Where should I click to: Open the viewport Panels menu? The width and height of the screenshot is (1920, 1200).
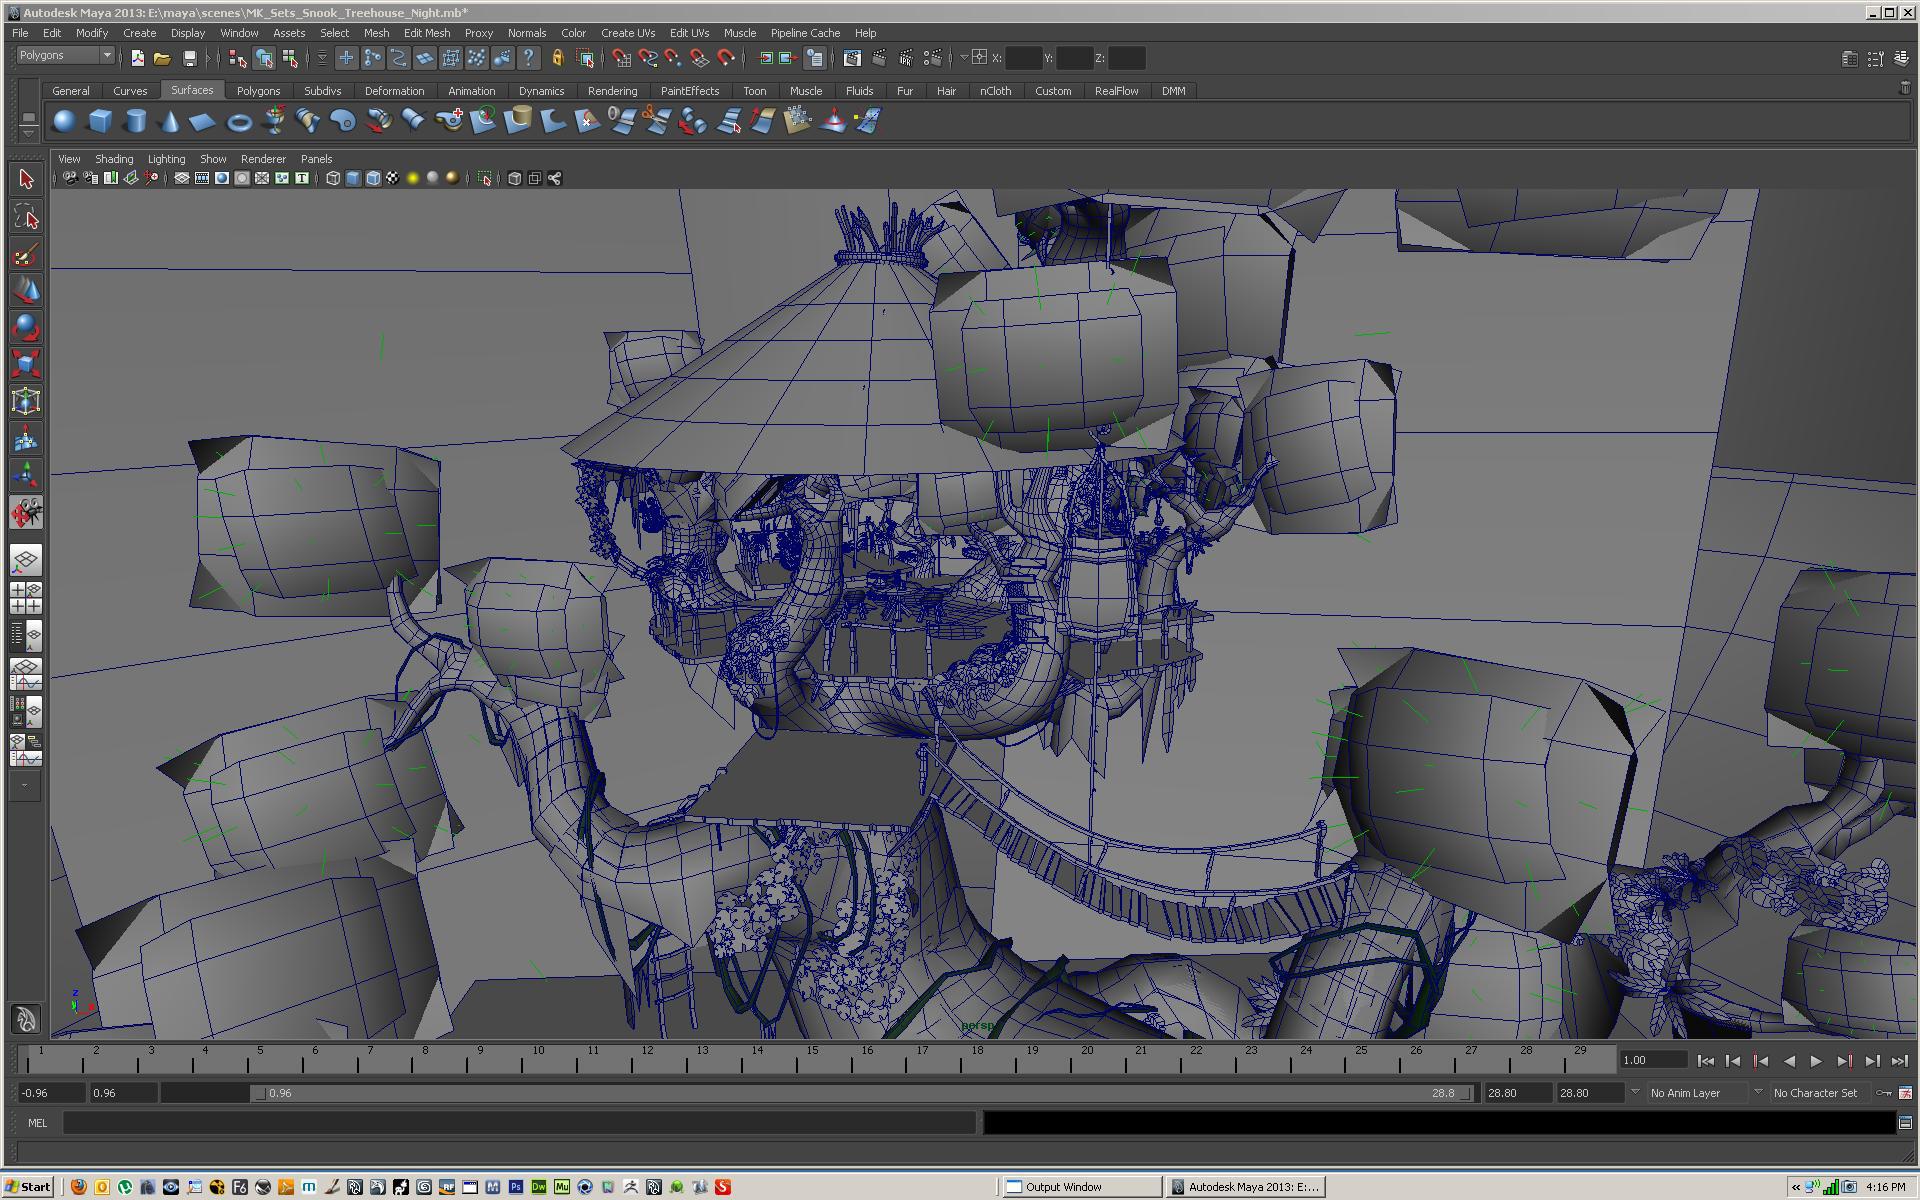(x=316, y=159)
